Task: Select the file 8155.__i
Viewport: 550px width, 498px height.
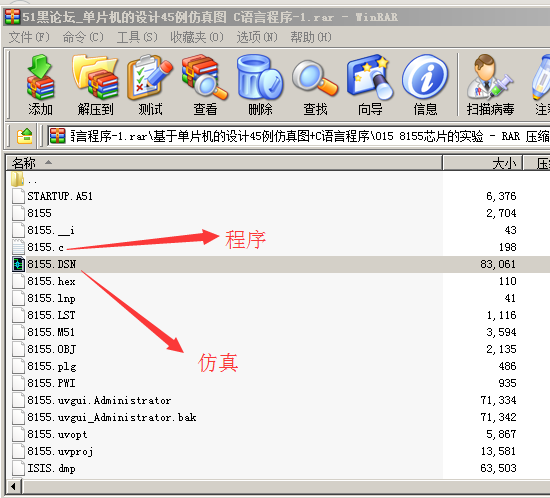Action: click(51, 230)
